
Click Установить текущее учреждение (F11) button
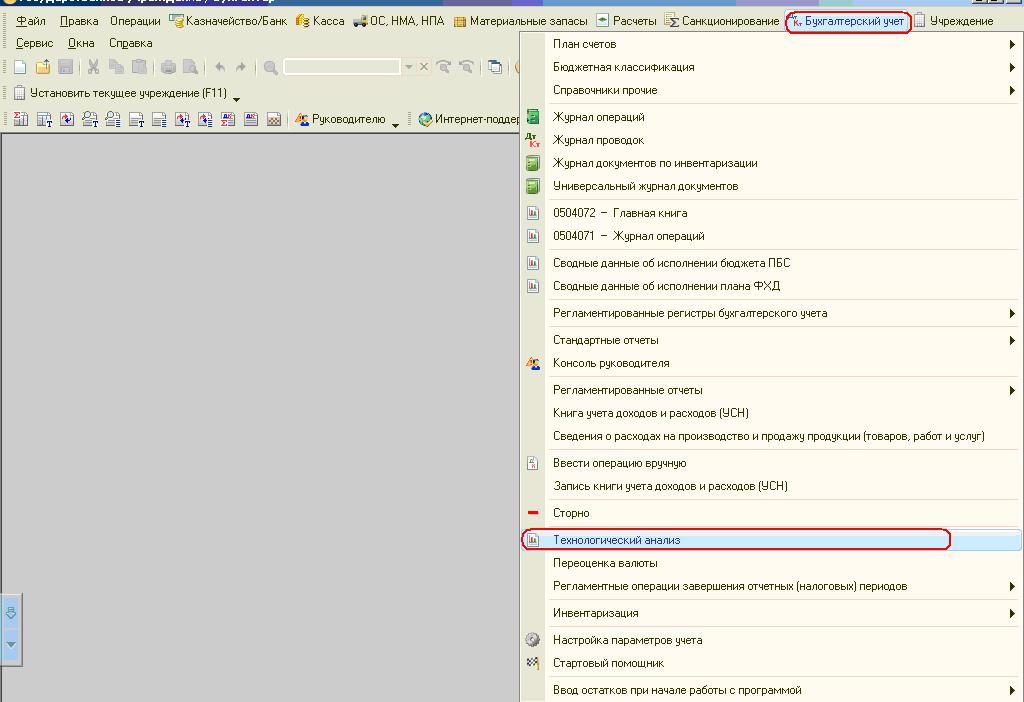121,93
